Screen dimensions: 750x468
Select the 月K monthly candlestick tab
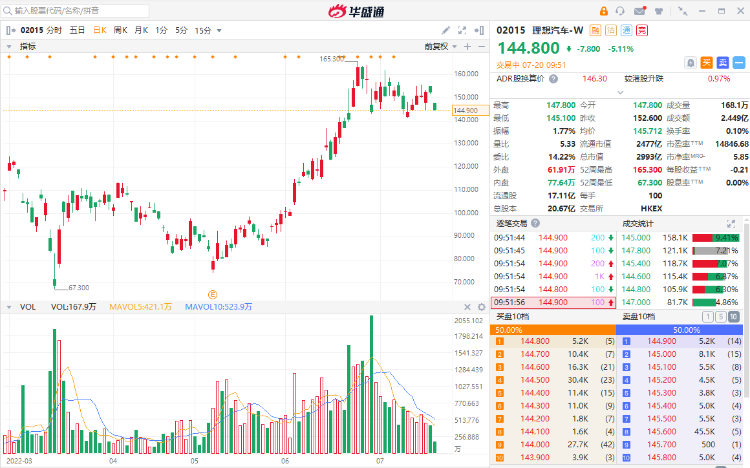pyautogui.click(x=141, y=30)
